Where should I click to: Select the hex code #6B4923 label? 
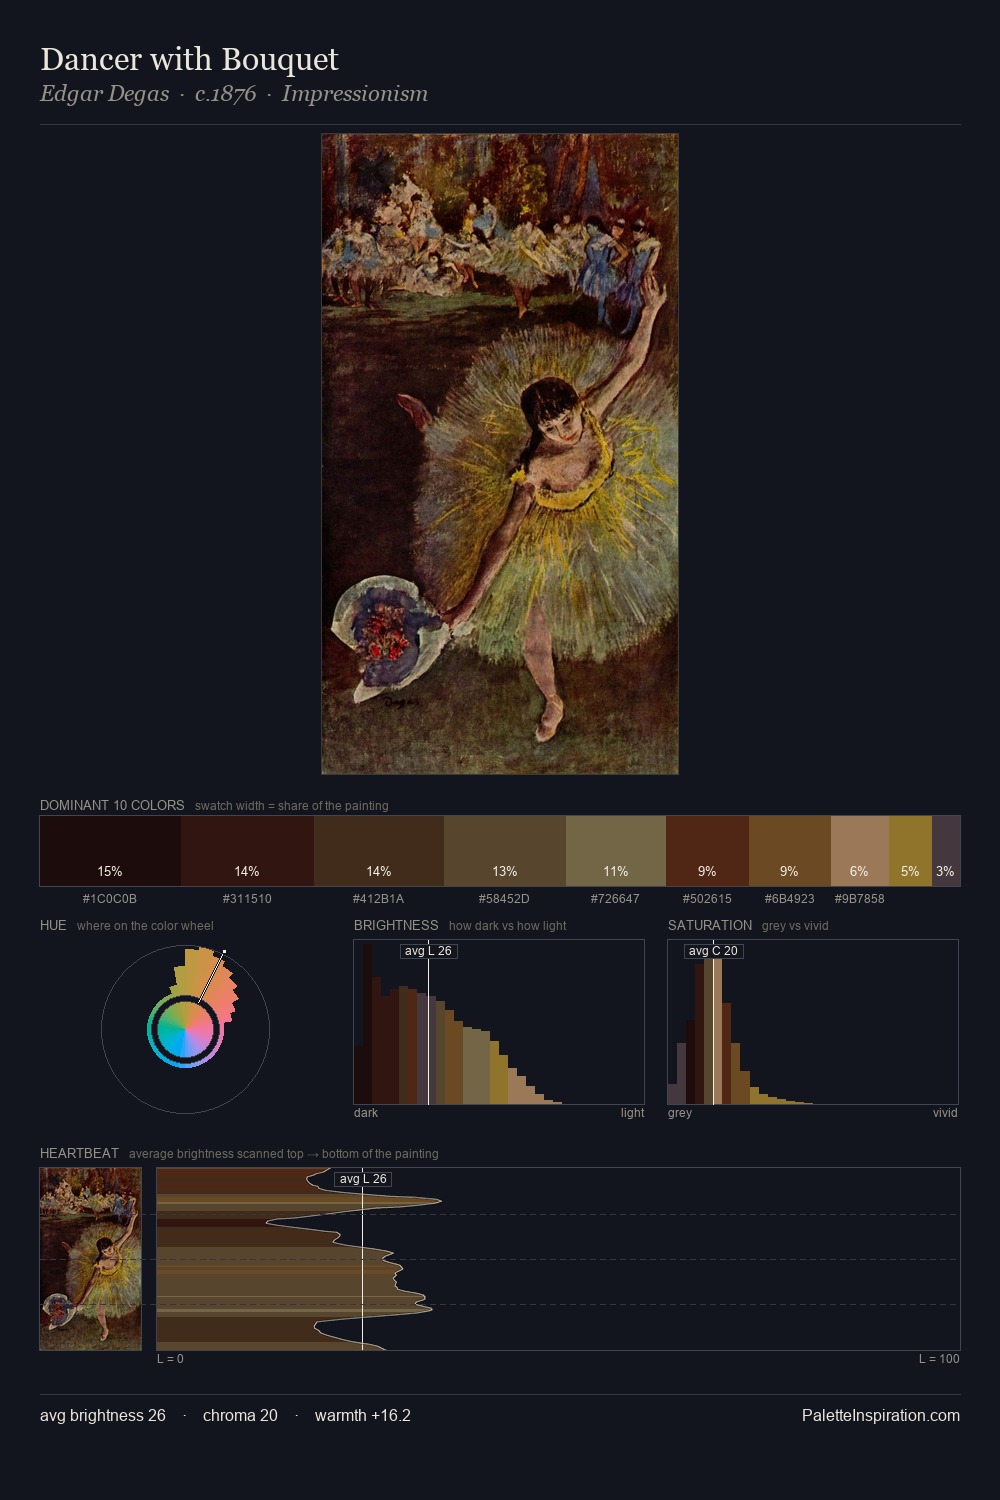[x=790, y=899]
